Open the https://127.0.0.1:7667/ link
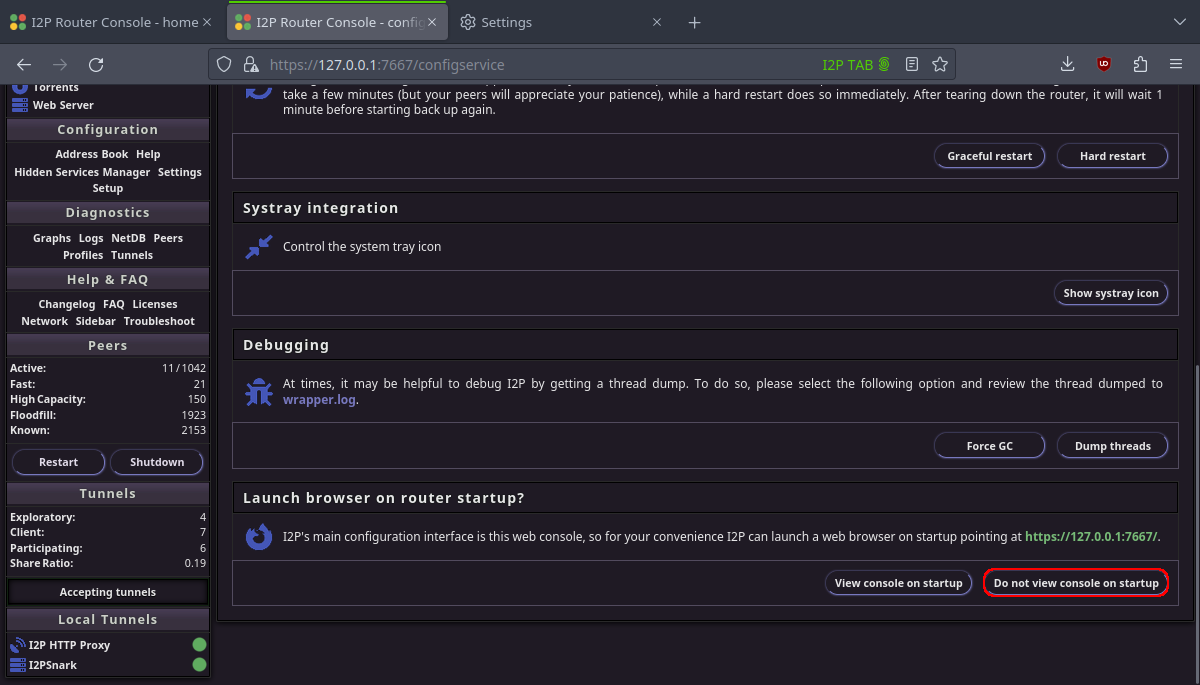This screenshot has height=685, width=1200. click(x=1091, y=537)
